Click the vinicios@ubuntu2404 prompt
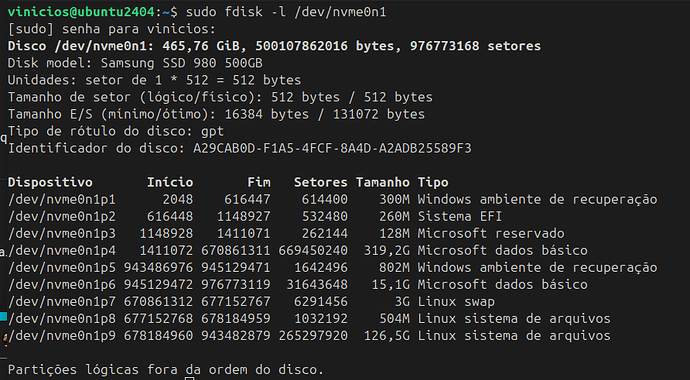 coord(81,12)
